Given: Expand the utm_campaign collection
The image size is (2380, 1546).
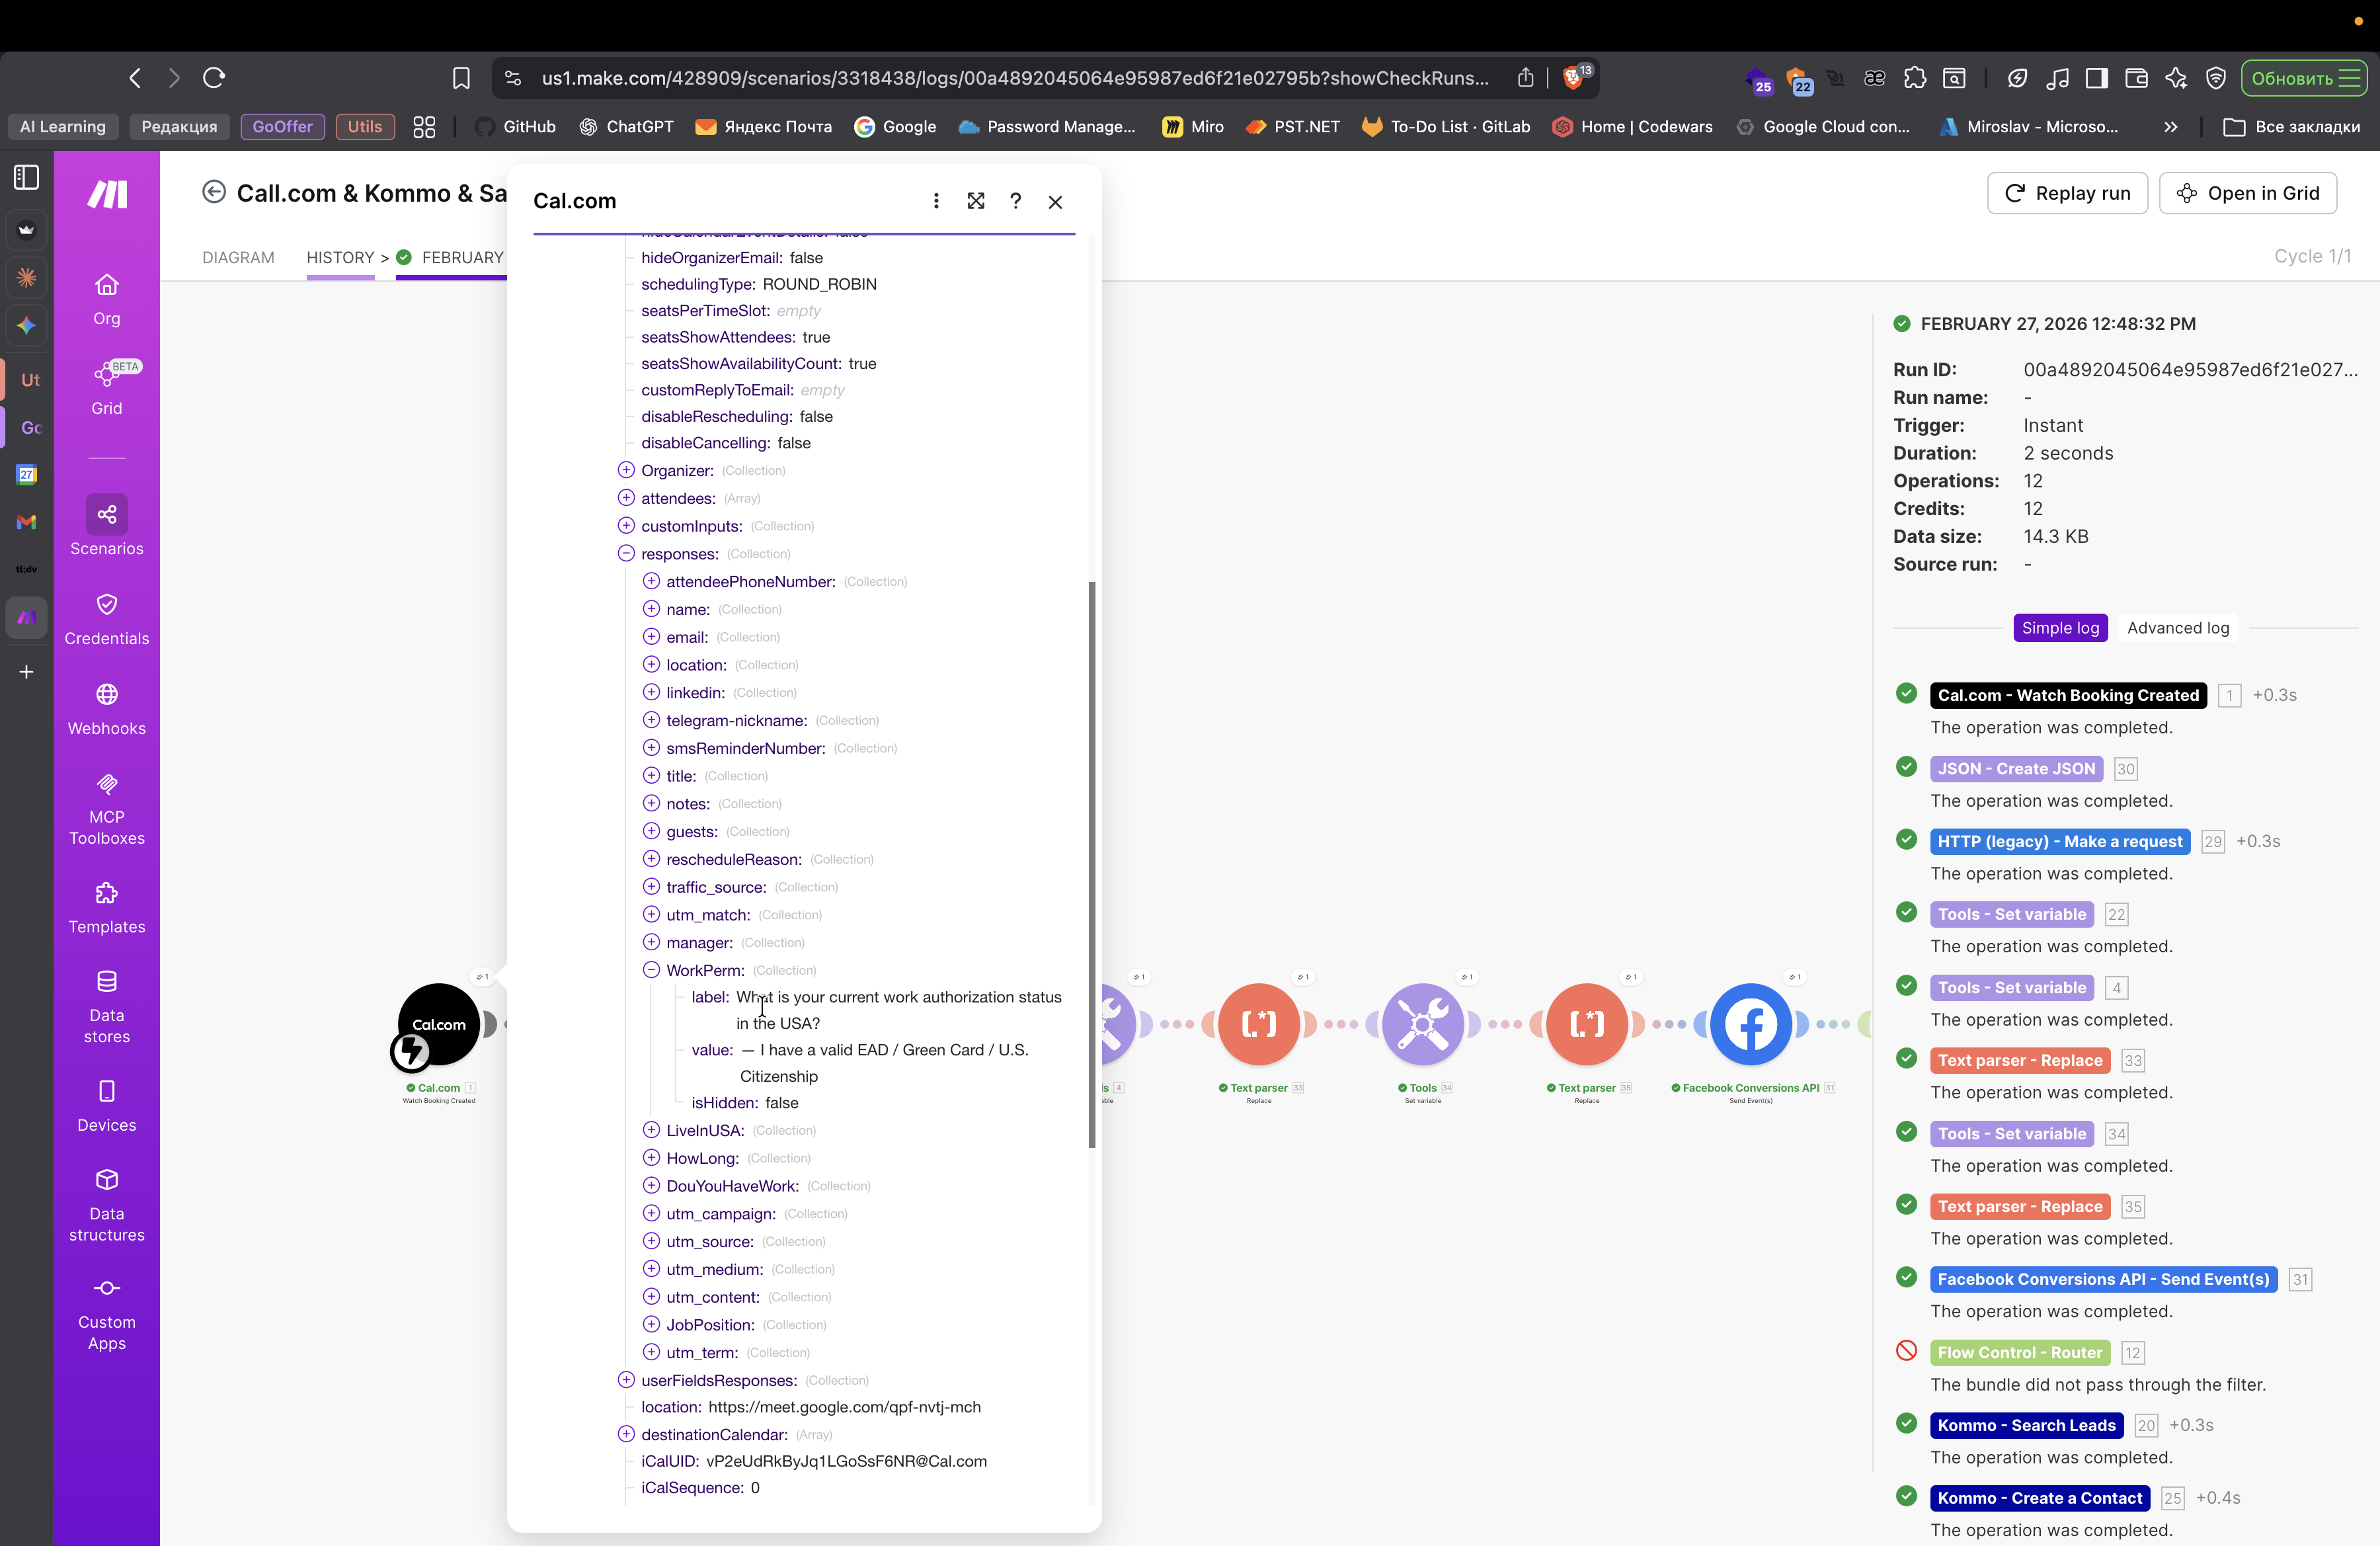Looking at the screenshot, I should (x=651, y=1213).
